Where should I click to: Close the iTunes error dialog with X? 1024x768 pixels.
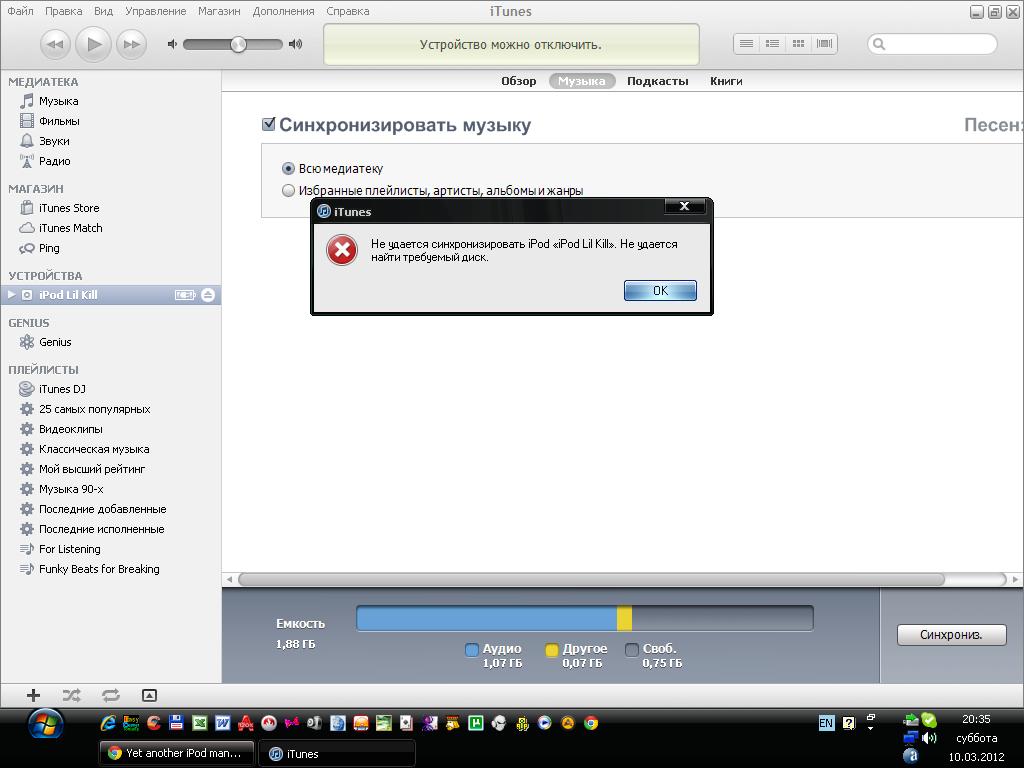[684, 206]
